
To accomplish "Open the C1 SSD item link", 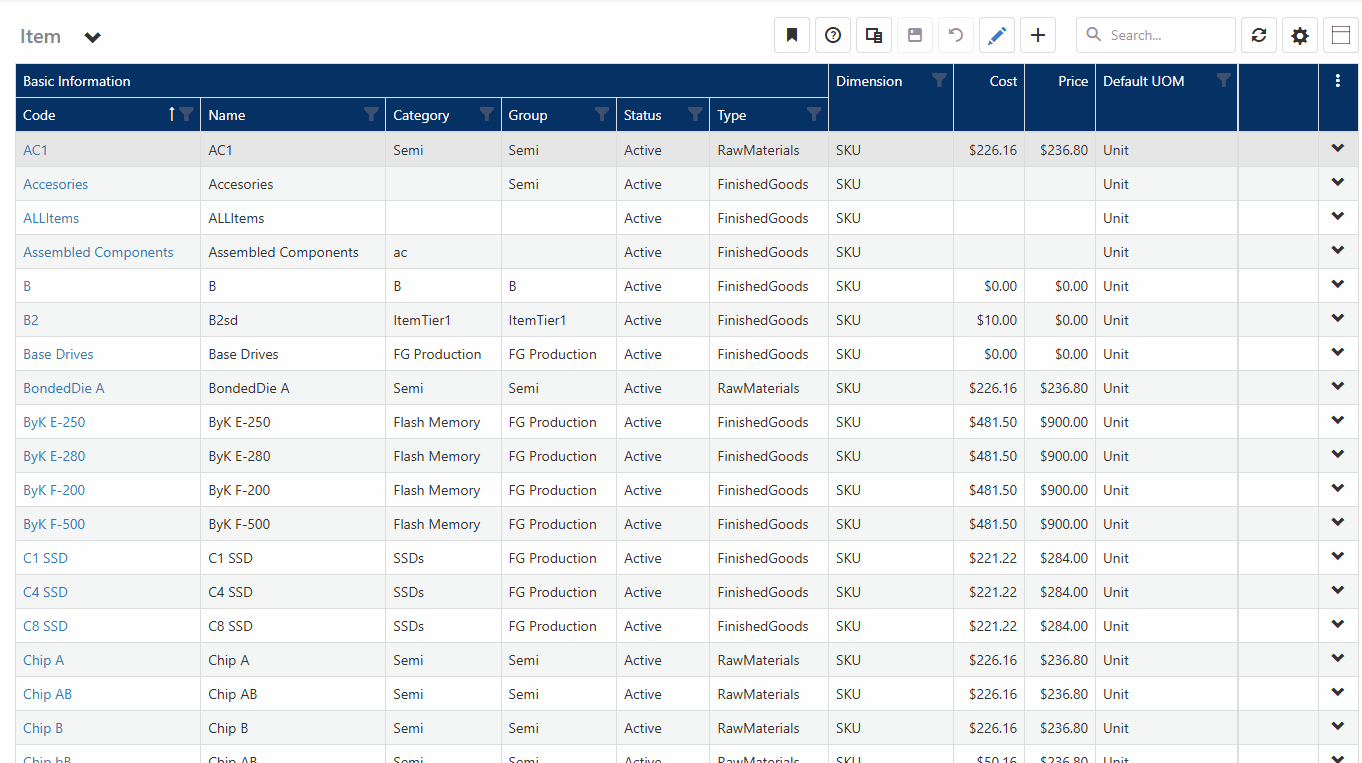I will click(x=45, y=558).
